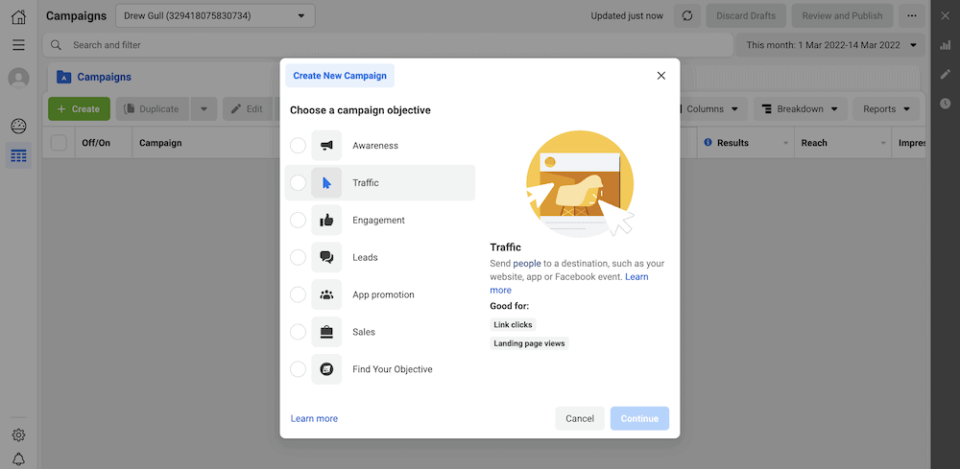Viewport: 960px width, 469px height.
Task: Open the Columns dropdown
Action: [711, 109]
